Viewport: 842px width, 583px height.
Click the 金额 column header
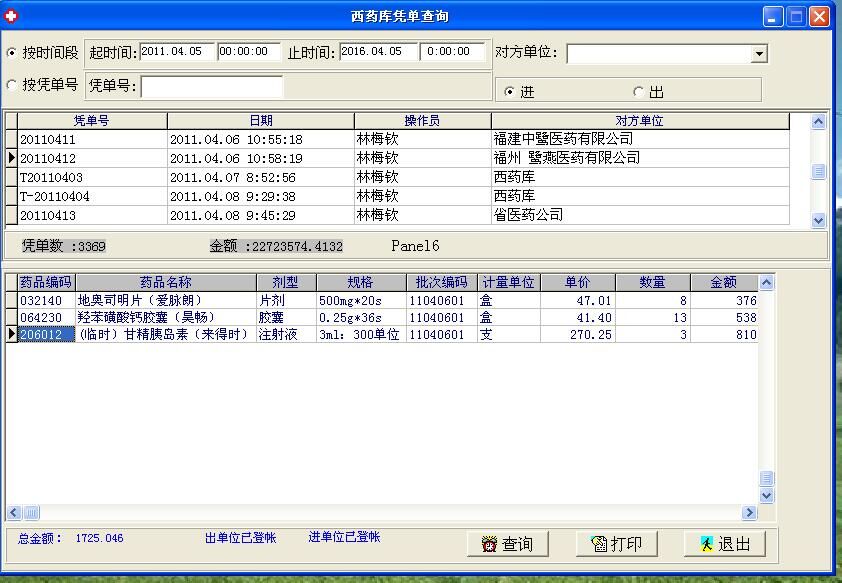coord(724,282)
